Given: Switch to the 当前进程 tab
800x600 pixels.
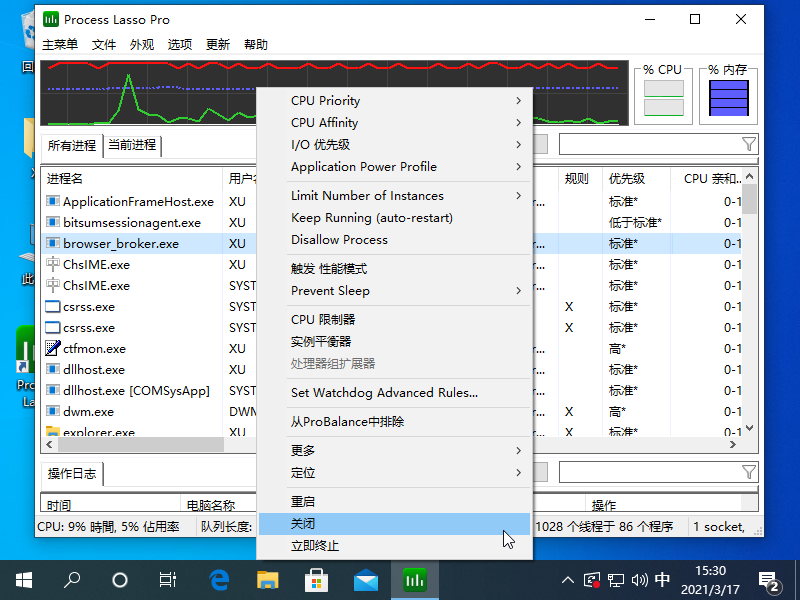Looking at the screenshot, I should pyautogui.click(x=132, y=145).
